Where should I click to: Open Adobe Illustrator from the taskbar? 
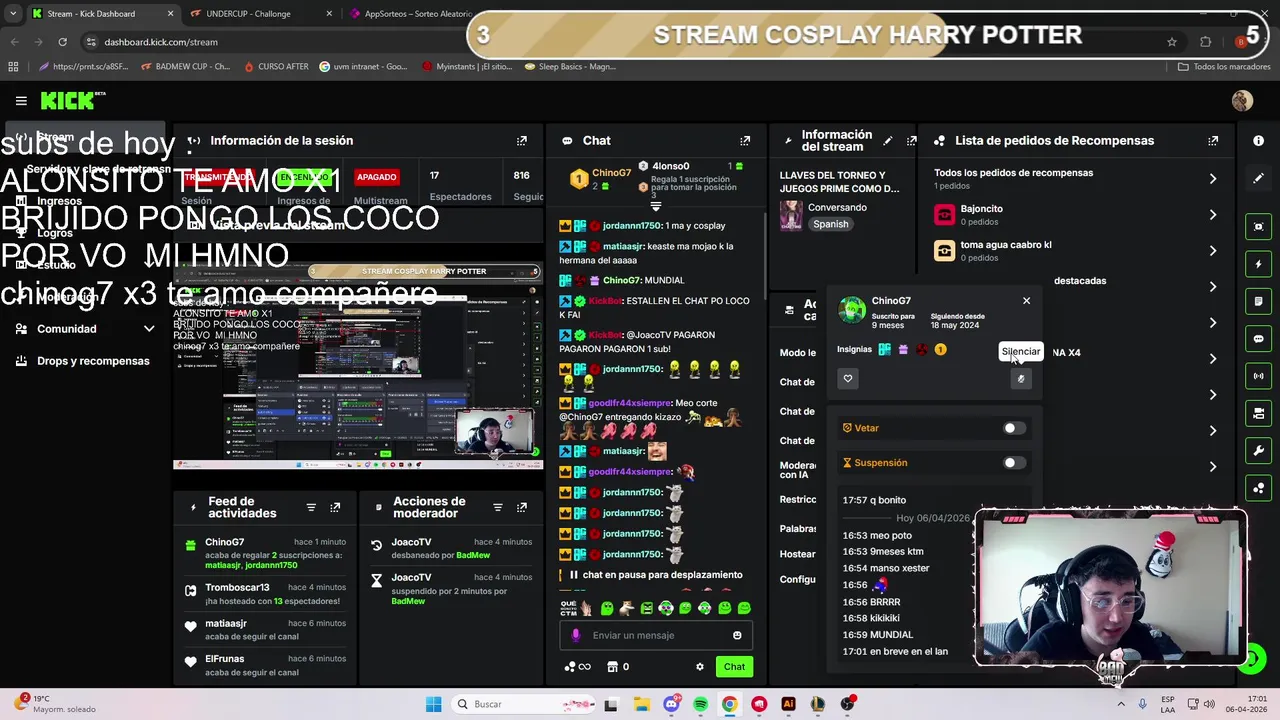pos(788,704)
